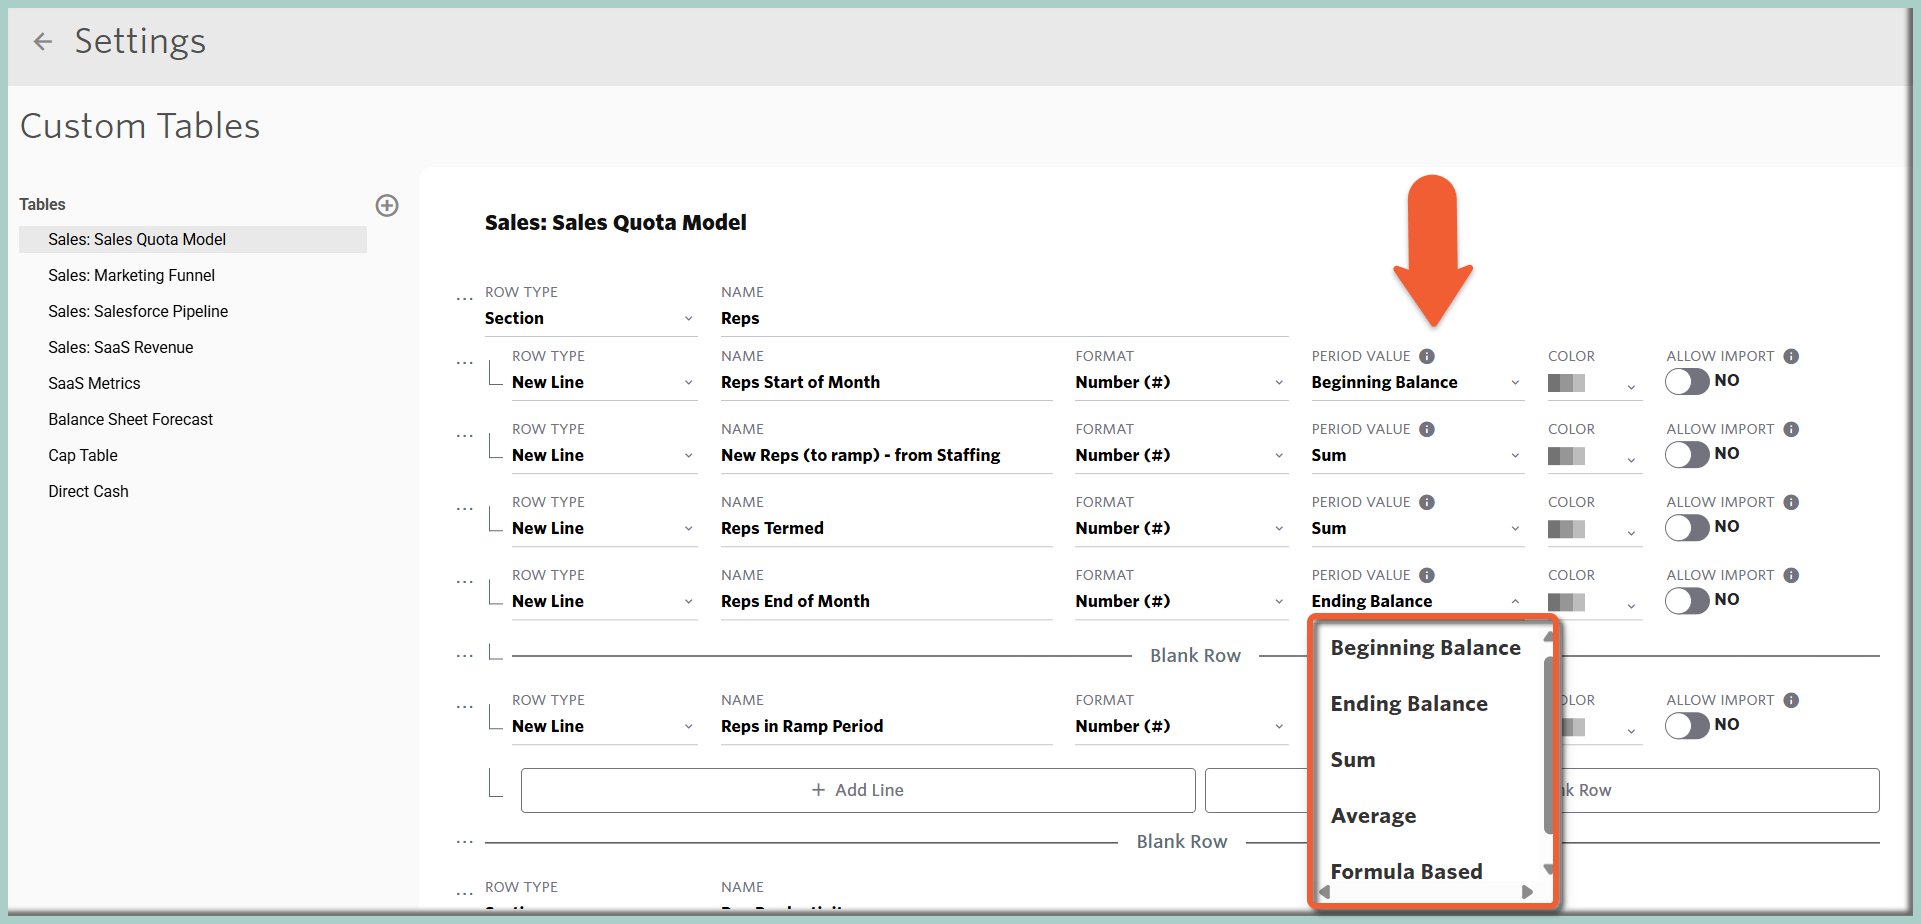
Task: Choose Formula Based in the dropdown list
Action: [x=1406, y=872]
